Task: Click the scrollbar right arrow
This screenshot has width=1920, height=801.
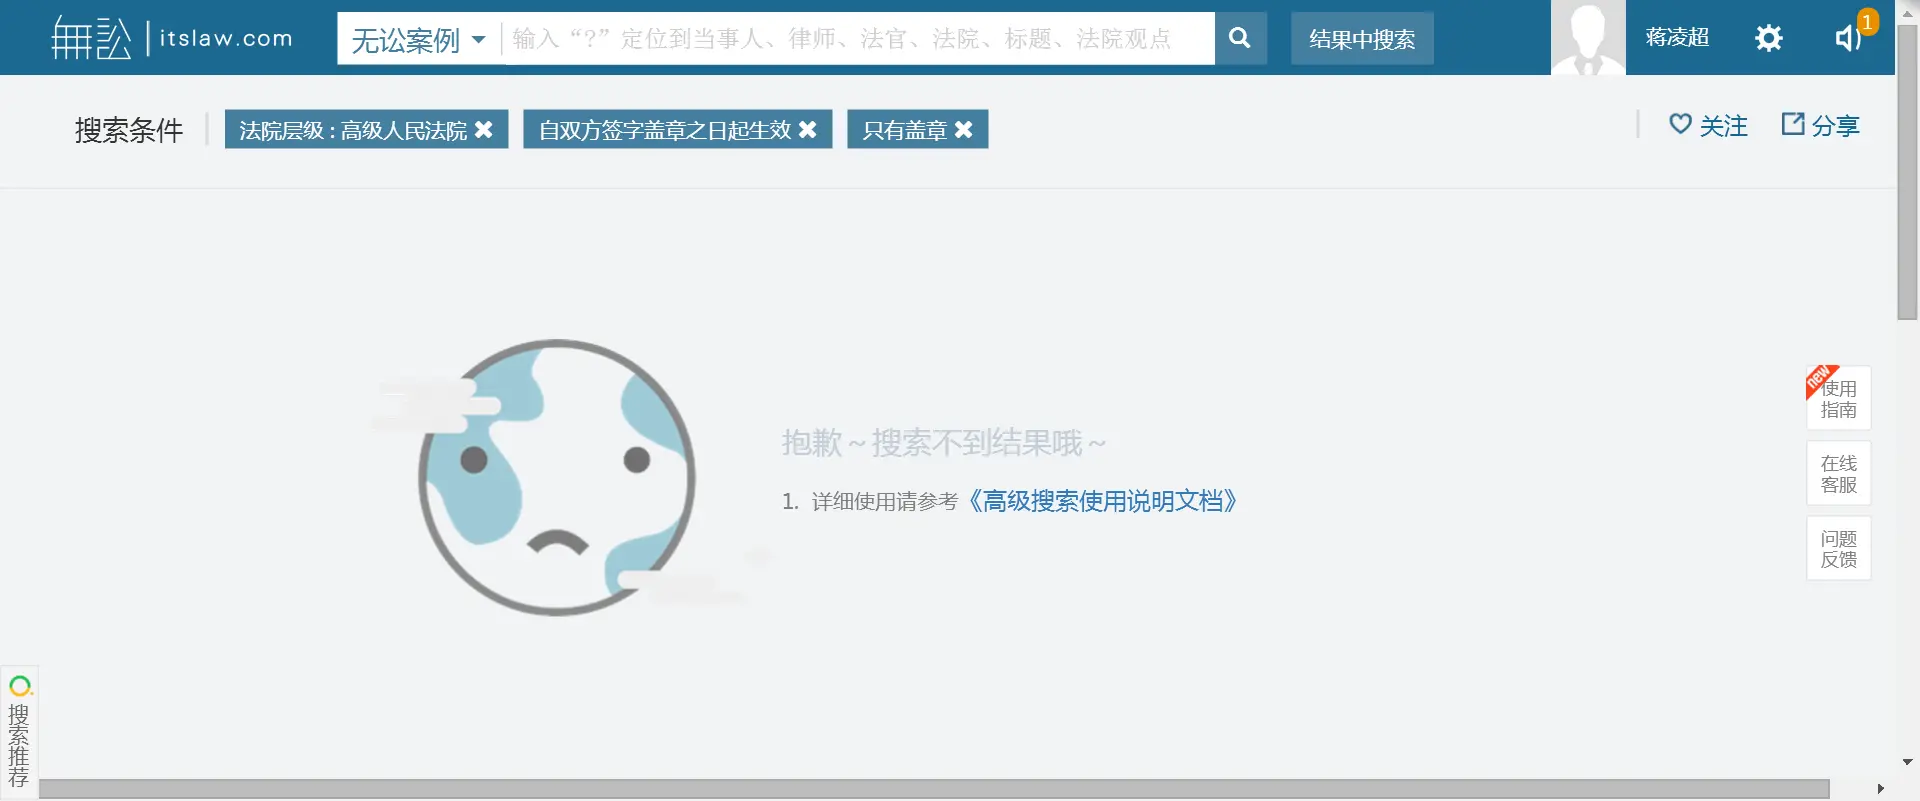Action: tap(1880, 789)
